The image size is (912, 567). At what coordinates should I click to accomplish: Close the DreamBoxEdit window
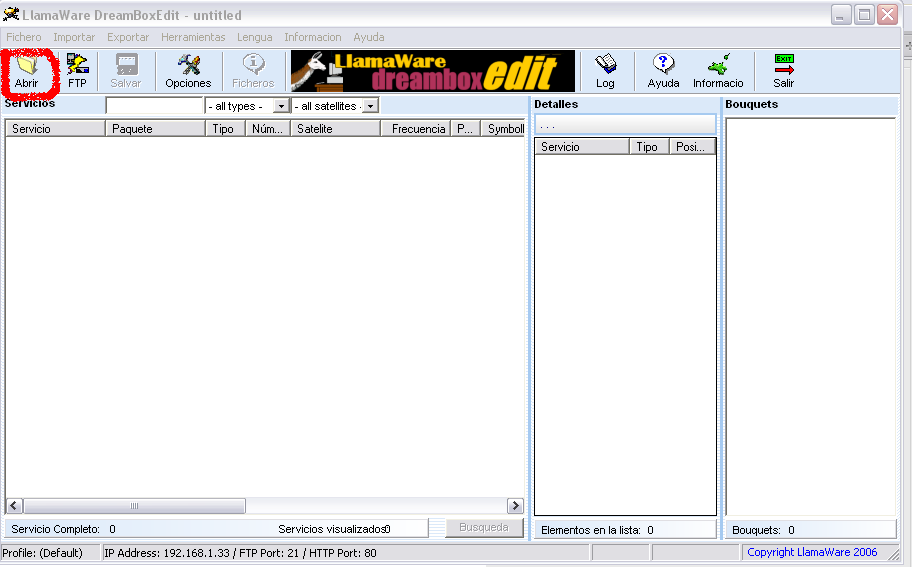(888, 15)
